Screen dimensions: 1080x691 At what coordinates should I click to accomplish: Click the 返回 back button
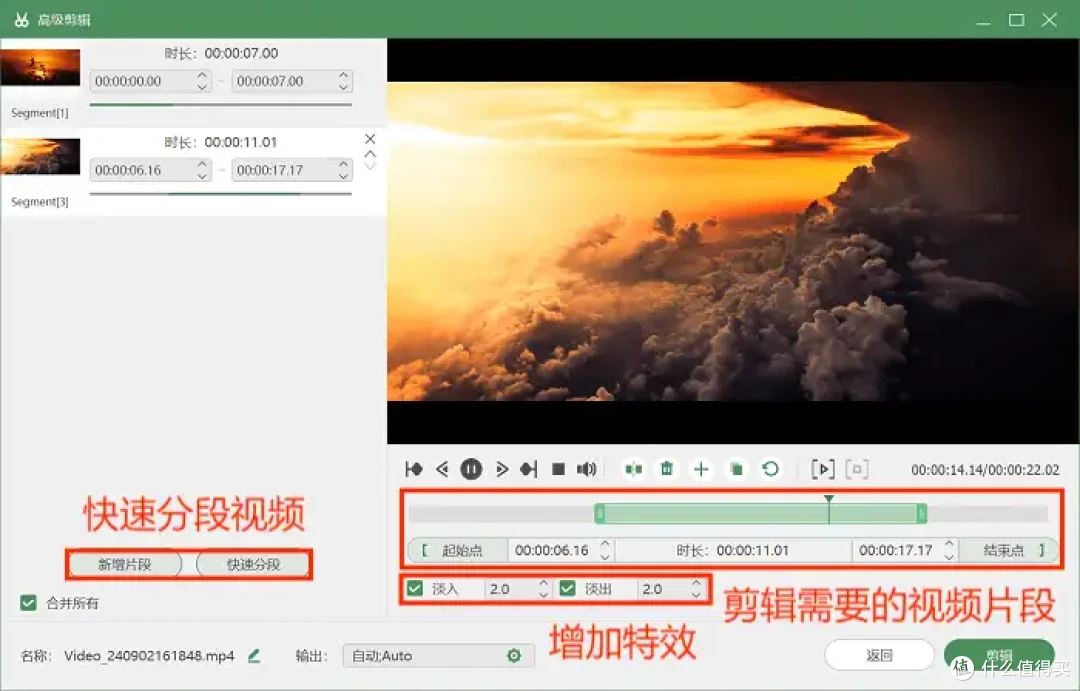[x=879, y=655]
